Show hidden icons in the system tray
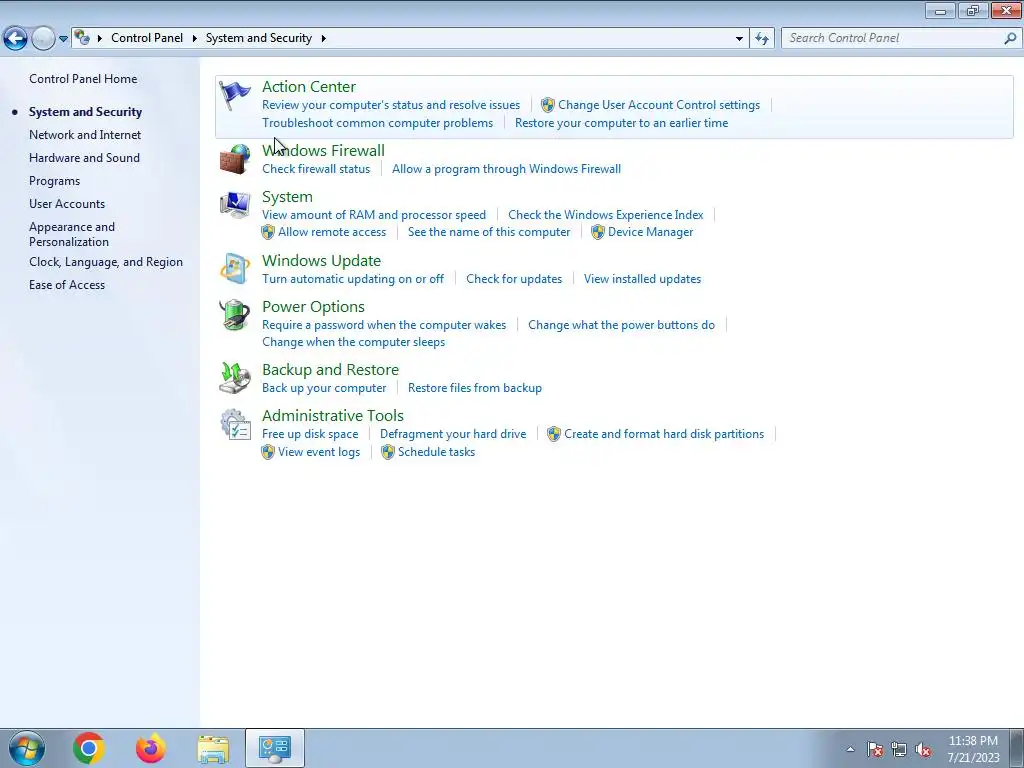Image resolution: width=1024 pixels, height=768 pixels. click(850, 750)
